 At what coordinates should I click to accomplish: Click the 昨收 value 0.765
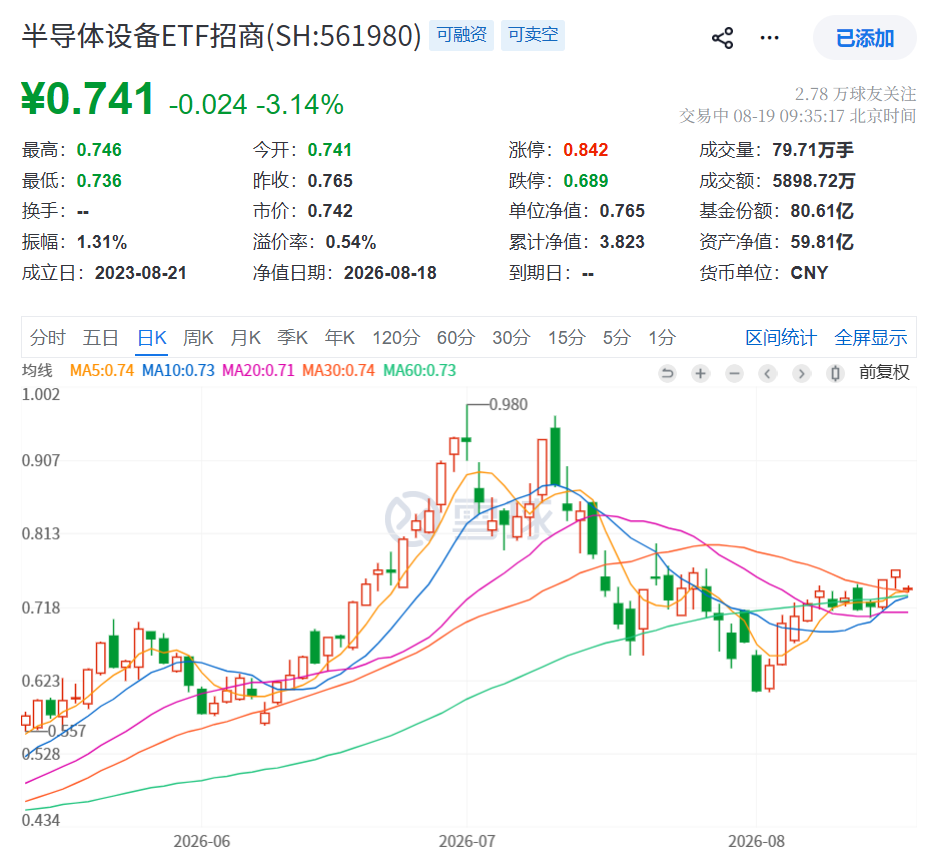click(330, 181)
